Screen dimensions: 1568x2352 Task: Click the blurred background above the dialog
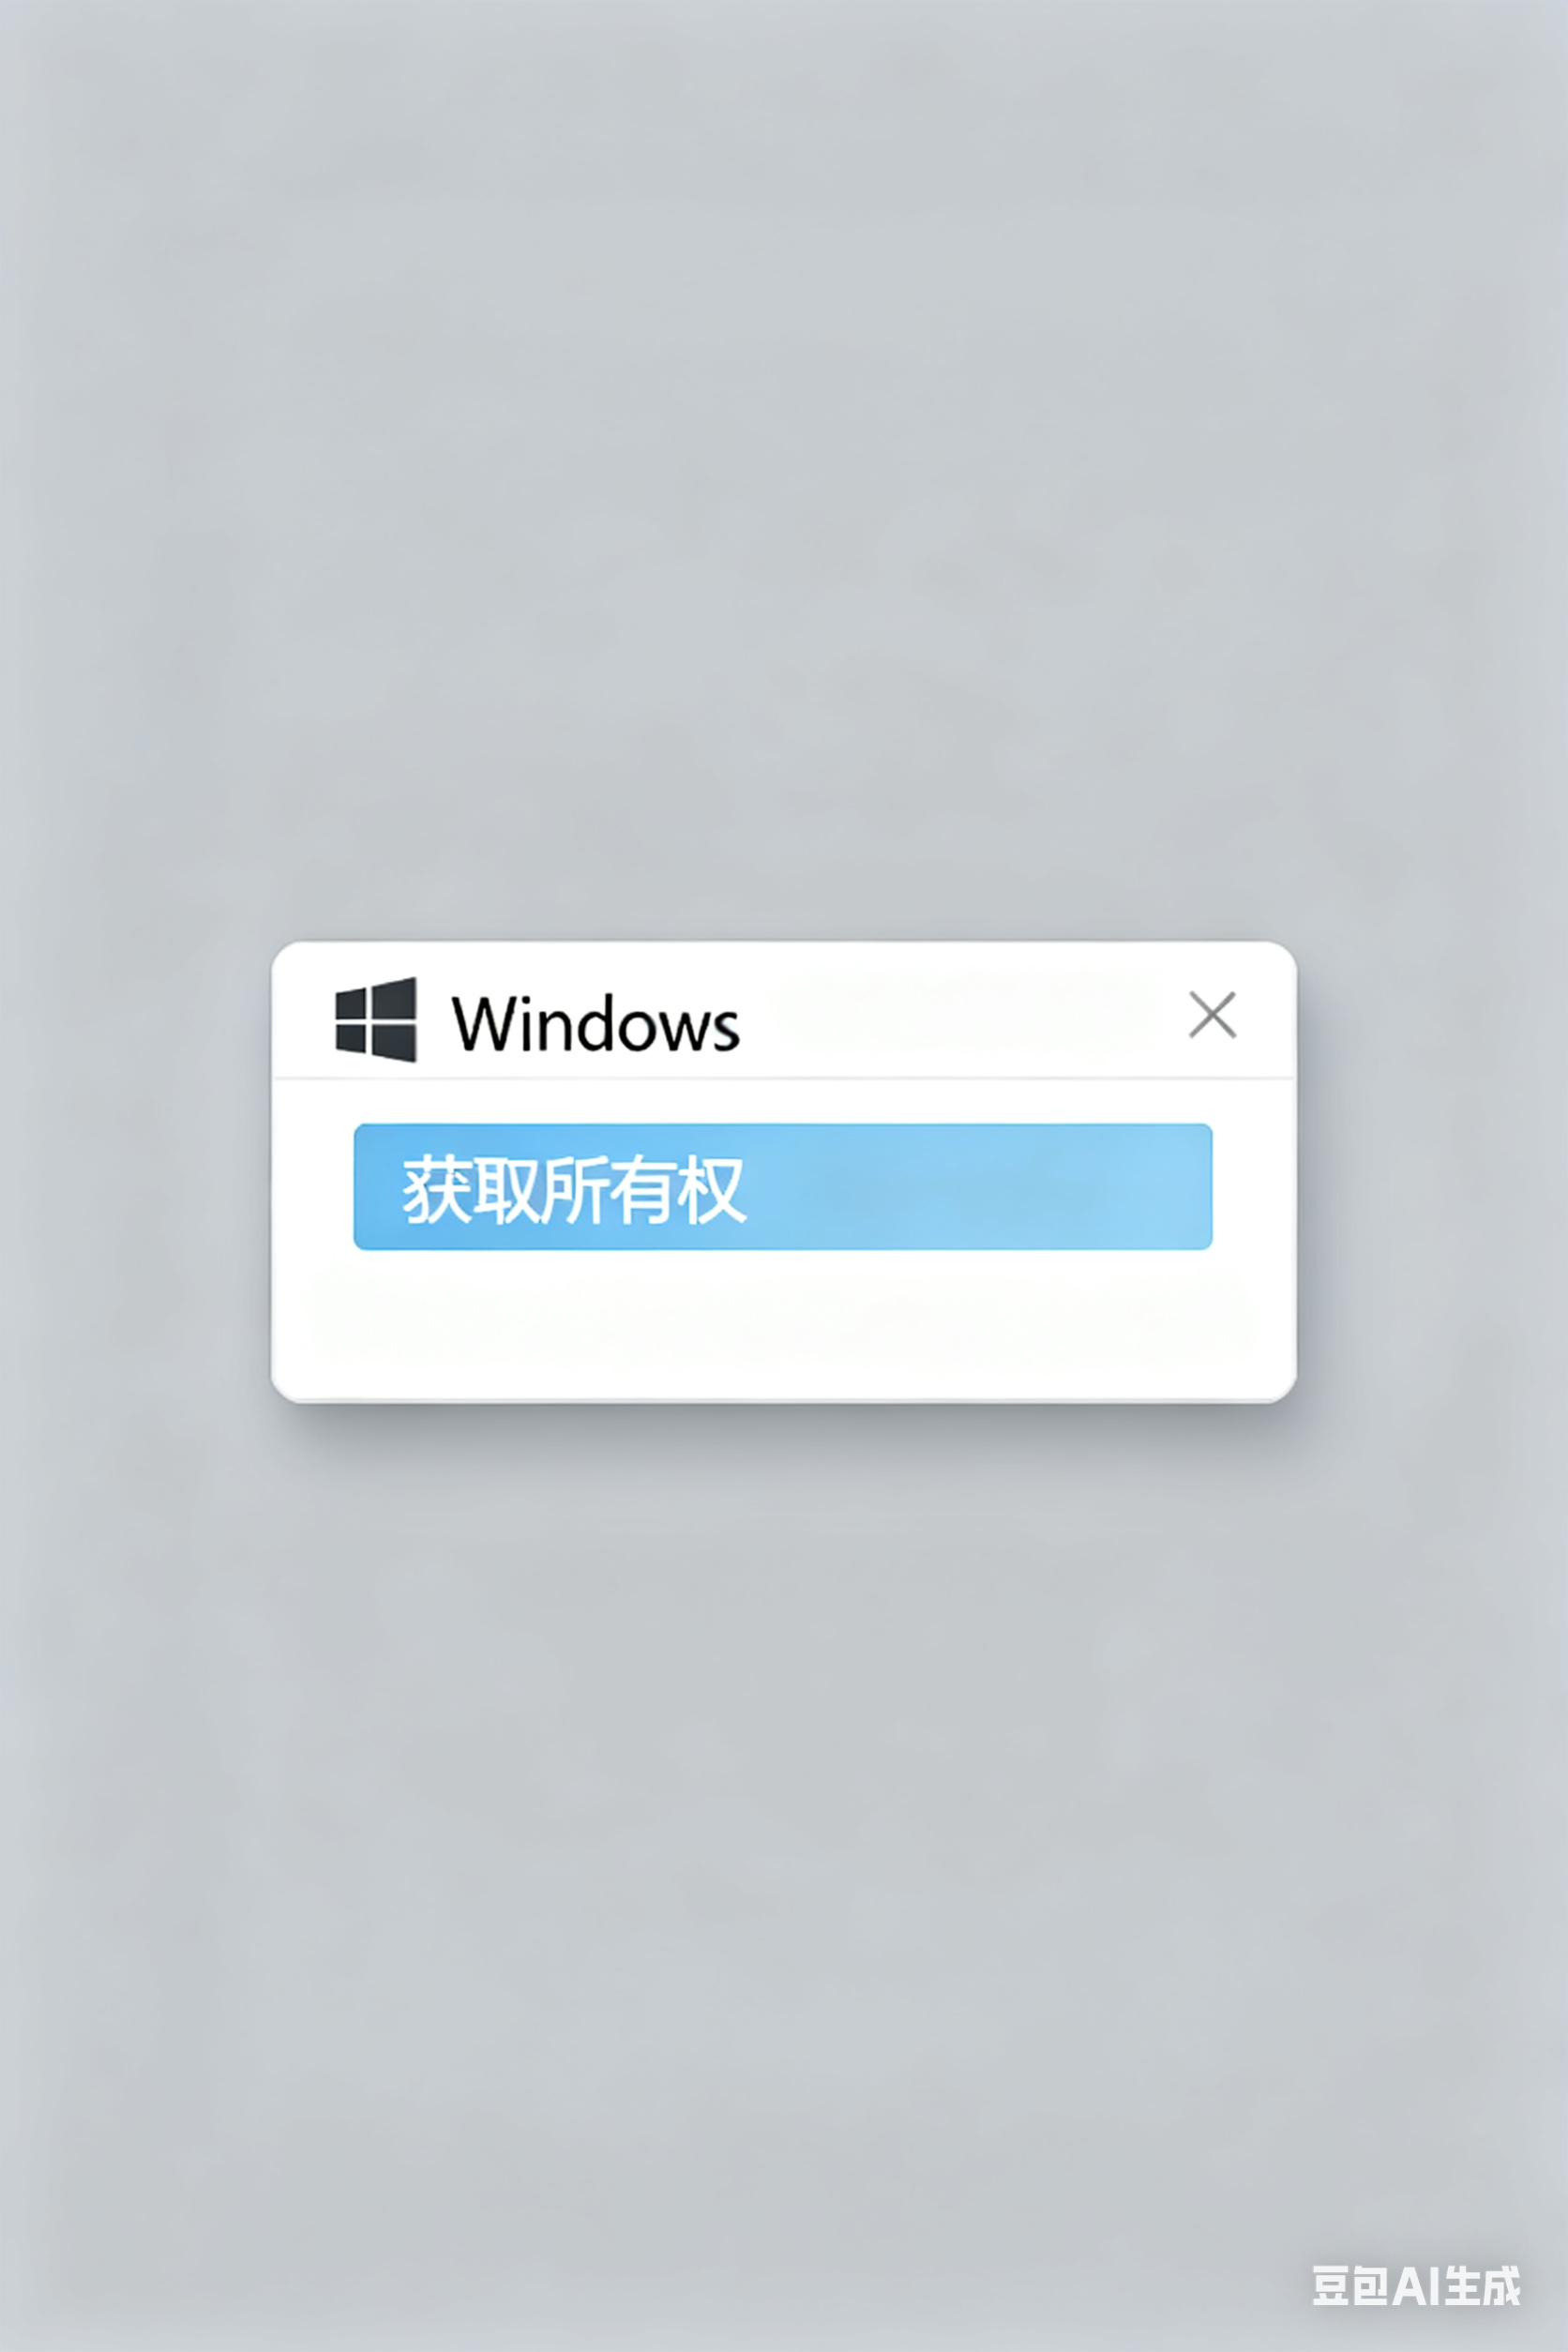coord(784,470)
